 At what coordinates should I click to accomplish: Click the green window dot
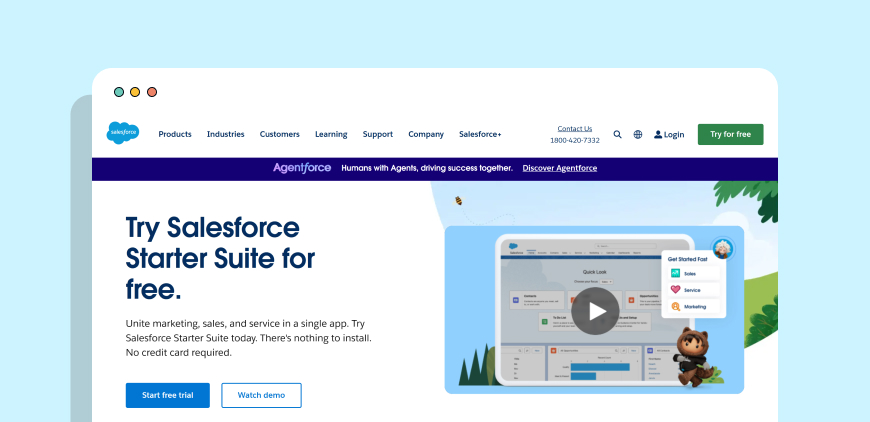pyautogui.click(x=119, y=92)
